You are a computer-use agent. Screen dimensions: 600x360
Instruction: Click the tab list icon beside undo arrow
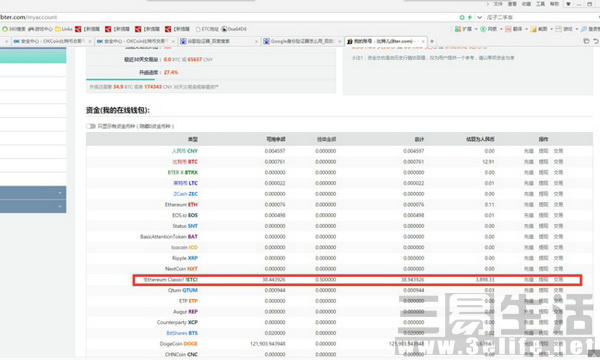point(586,41)
